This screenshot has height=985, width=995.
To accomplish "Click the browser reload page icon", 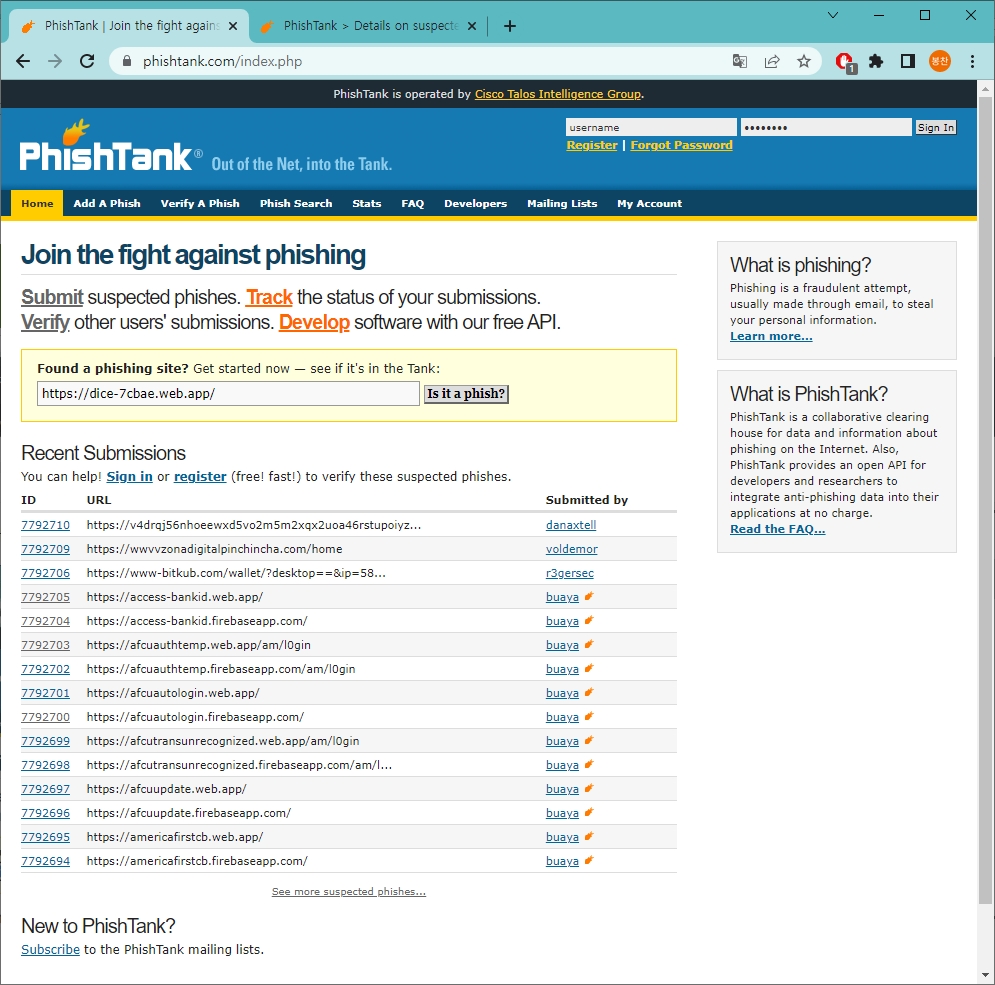I will coord(87,61).
